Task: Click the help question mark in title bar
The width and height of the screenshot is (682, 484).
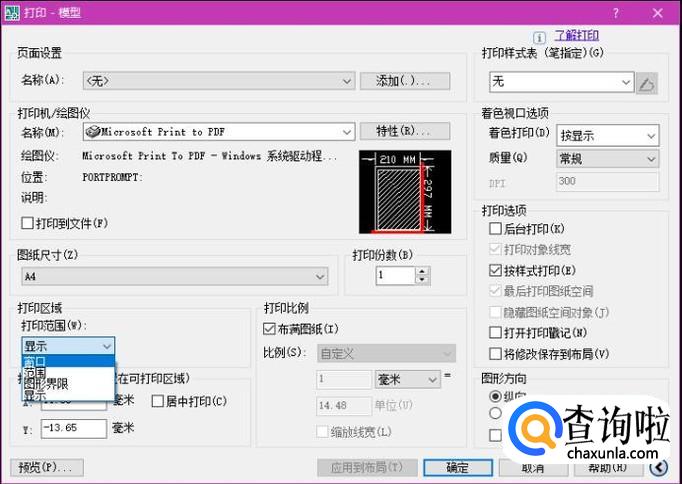Action: pos(615,13)
